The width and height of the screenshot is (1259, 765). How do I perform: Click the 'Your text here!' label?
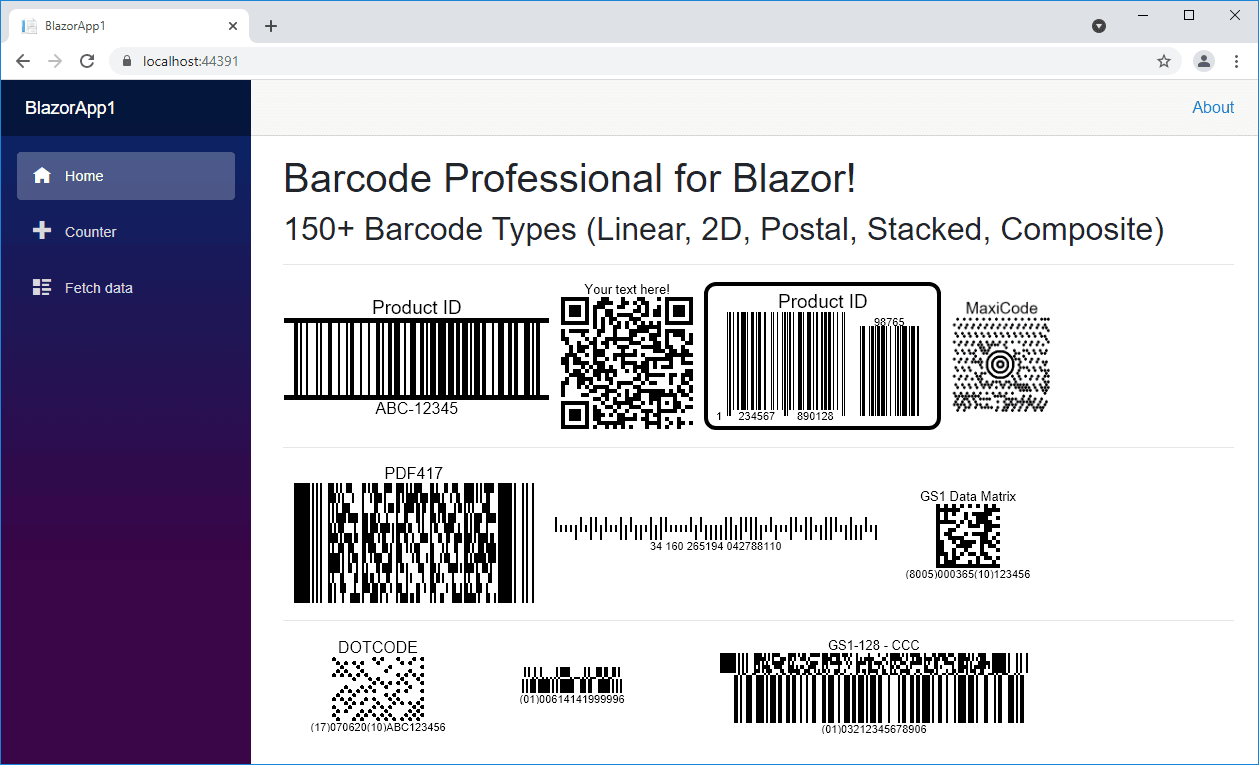pos(627,289)
